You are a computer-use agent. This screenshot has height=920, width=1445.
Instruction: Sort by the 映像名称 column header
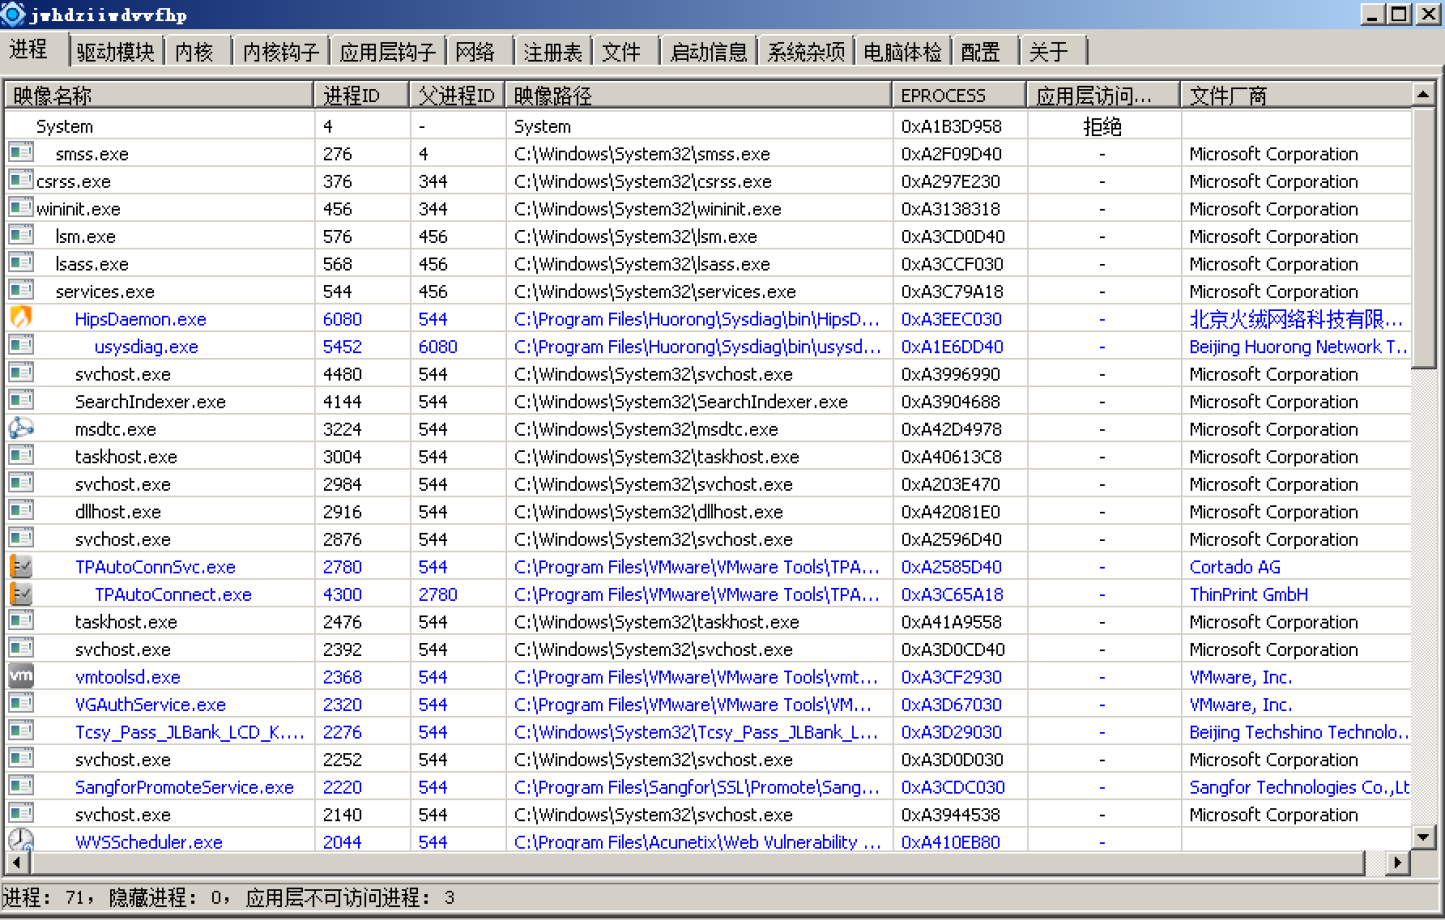pyautogui.click(x=159, y=95)
